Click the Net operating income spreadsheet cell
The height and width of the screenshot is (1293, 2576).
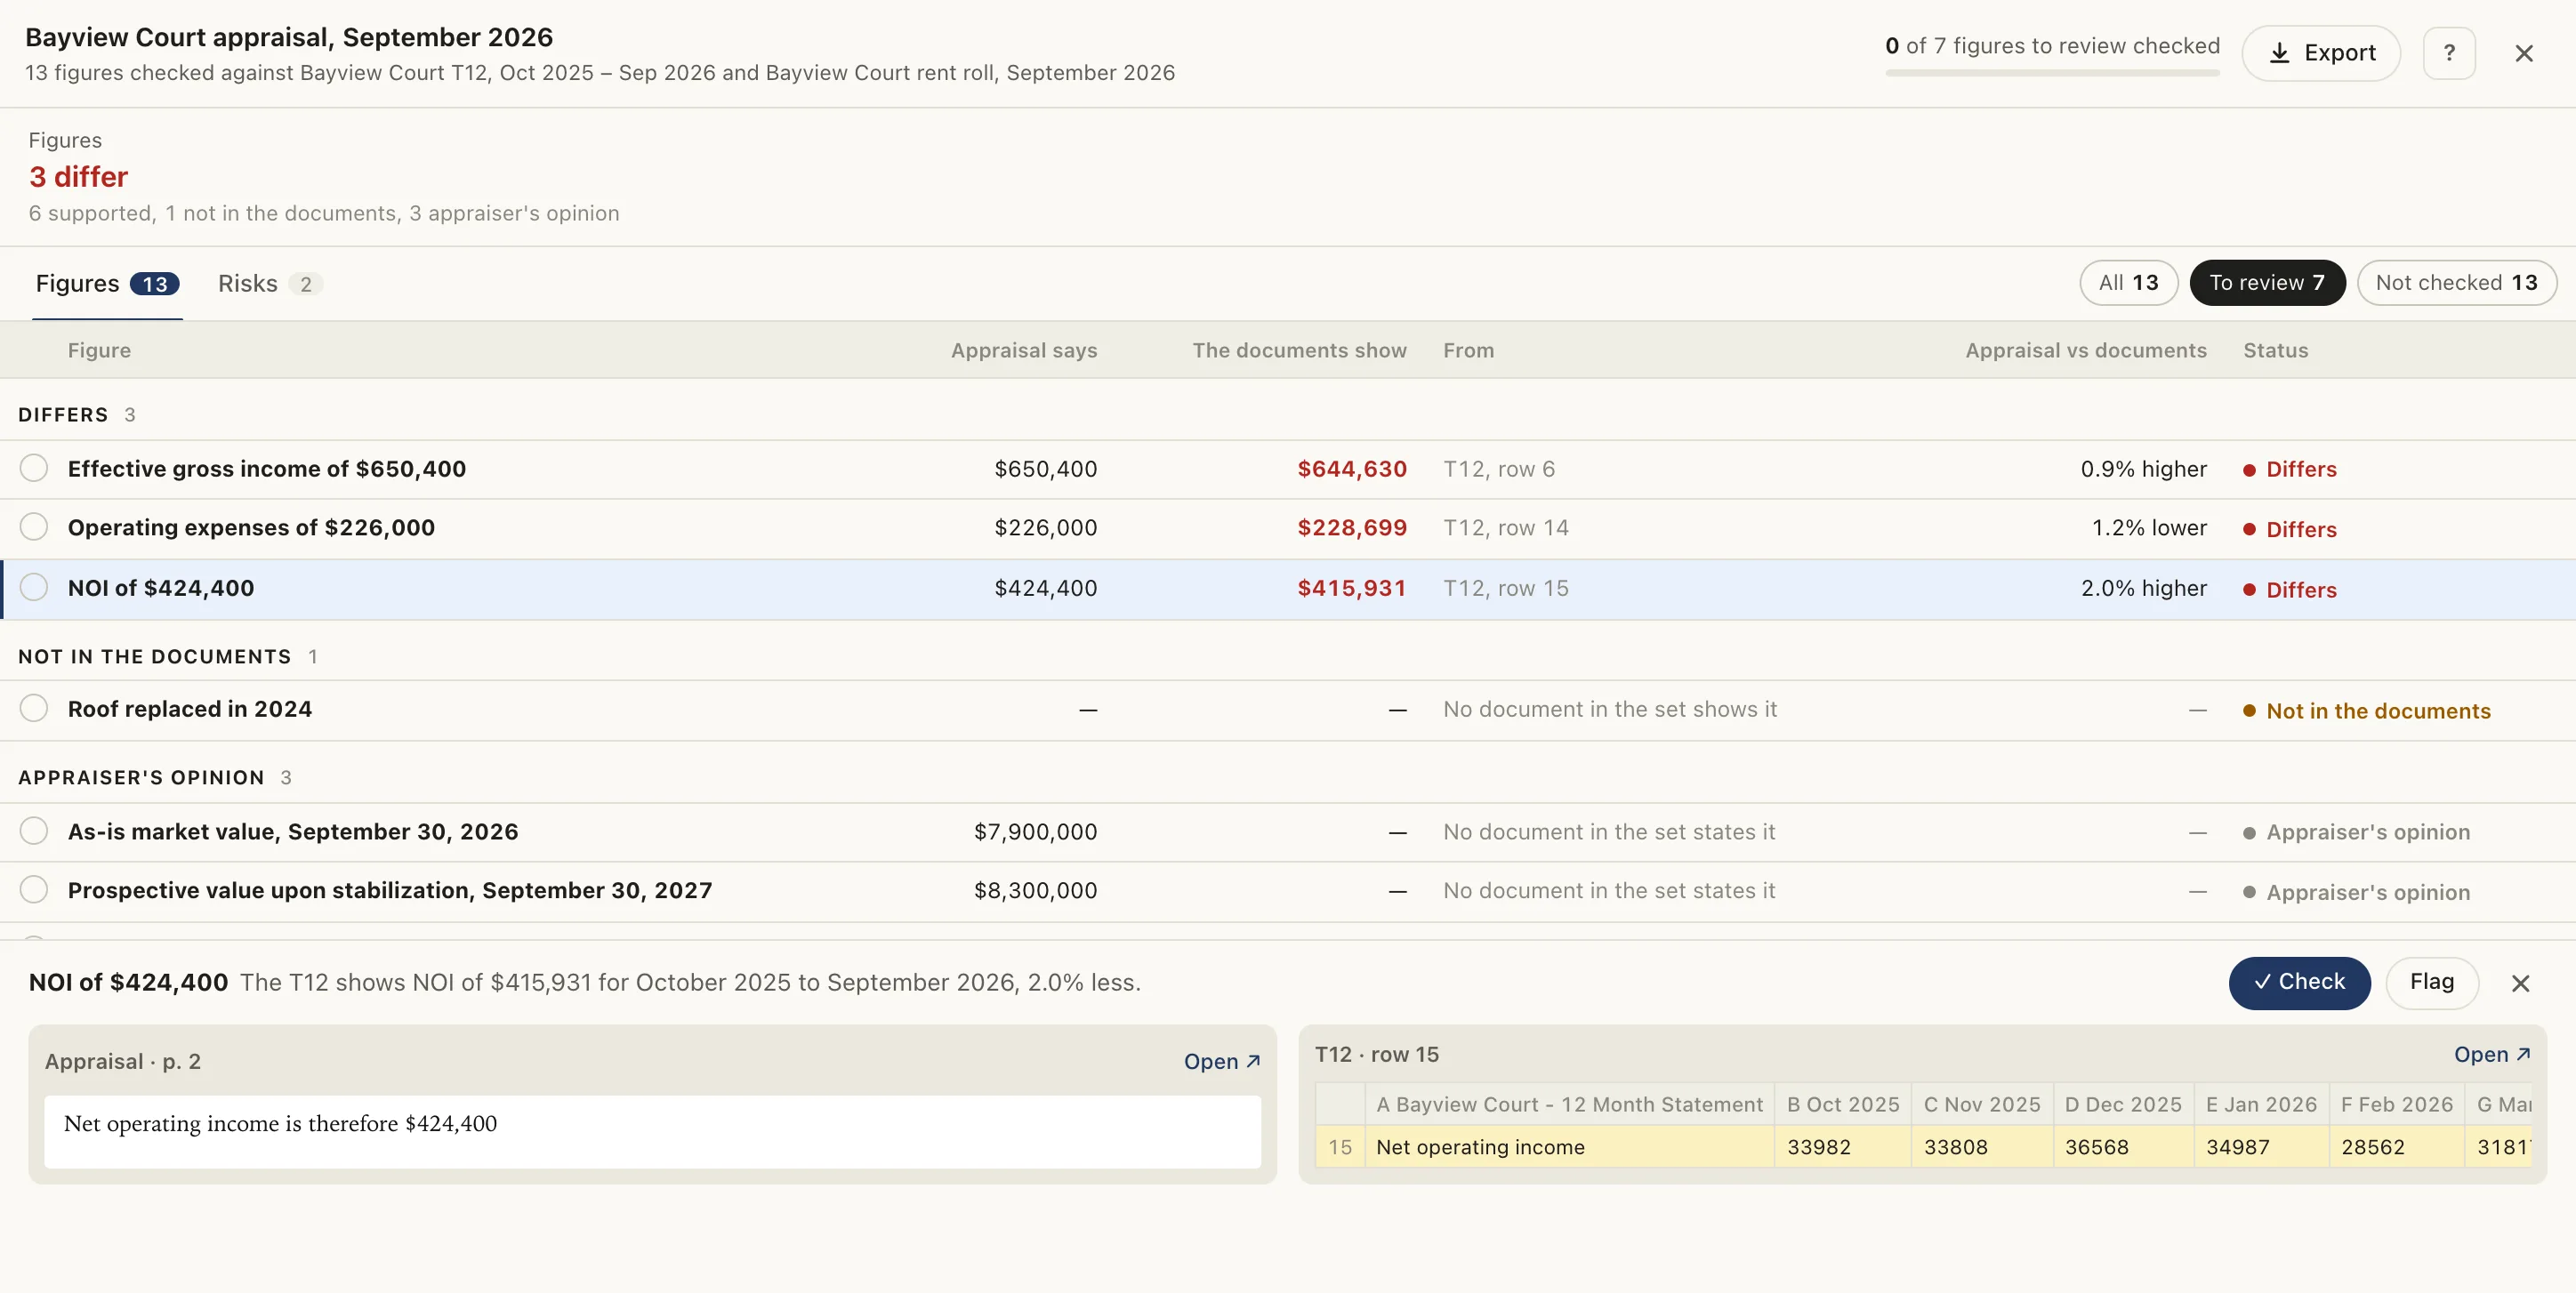(1570, 1147)
